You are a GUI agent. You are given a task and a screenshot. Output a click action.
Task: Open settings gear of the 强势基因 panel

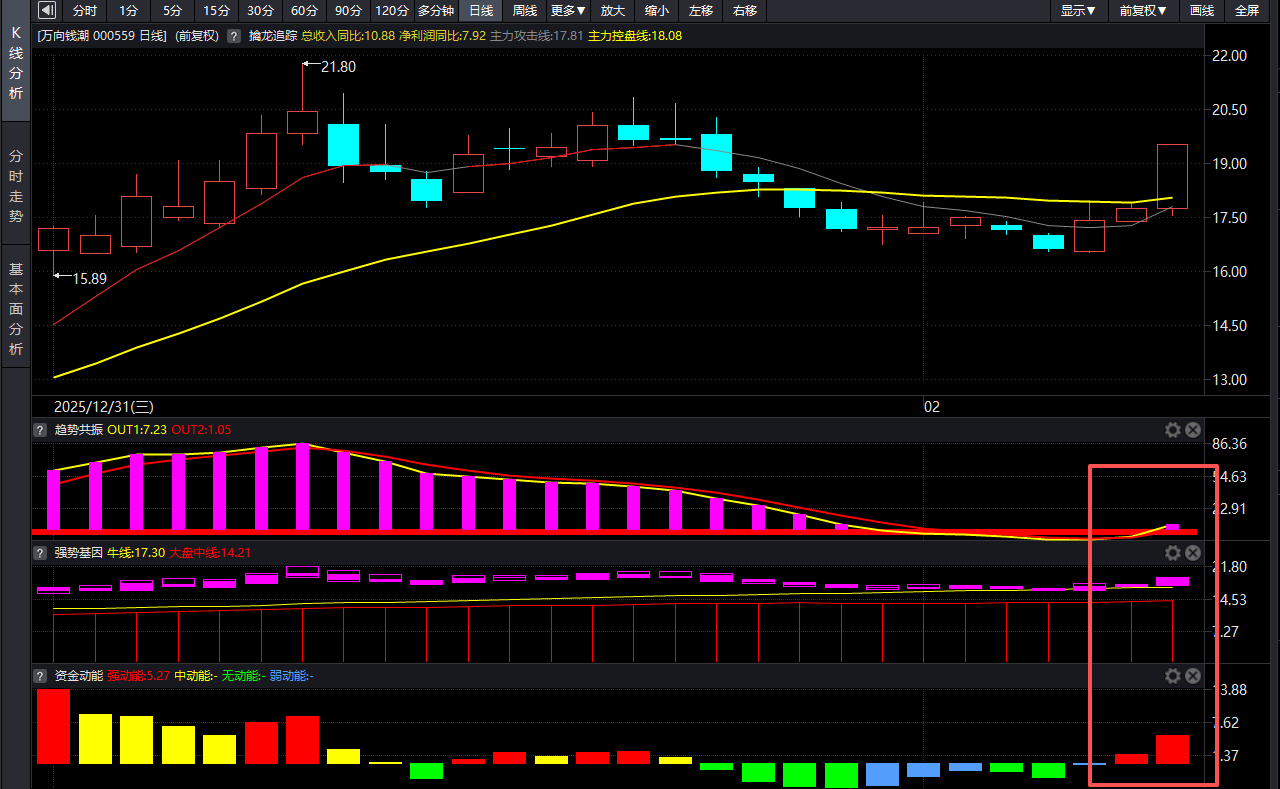coord(1173,553)
